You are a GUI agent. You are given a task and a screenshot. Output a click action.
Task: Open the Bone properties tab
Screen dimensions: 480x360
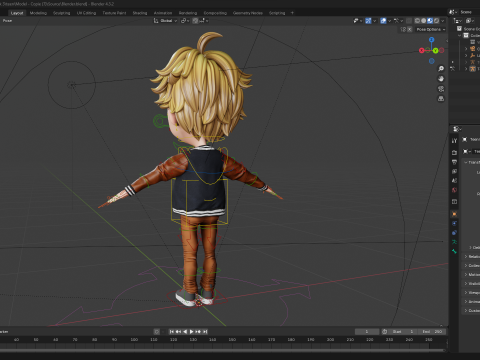pos(454,251)
